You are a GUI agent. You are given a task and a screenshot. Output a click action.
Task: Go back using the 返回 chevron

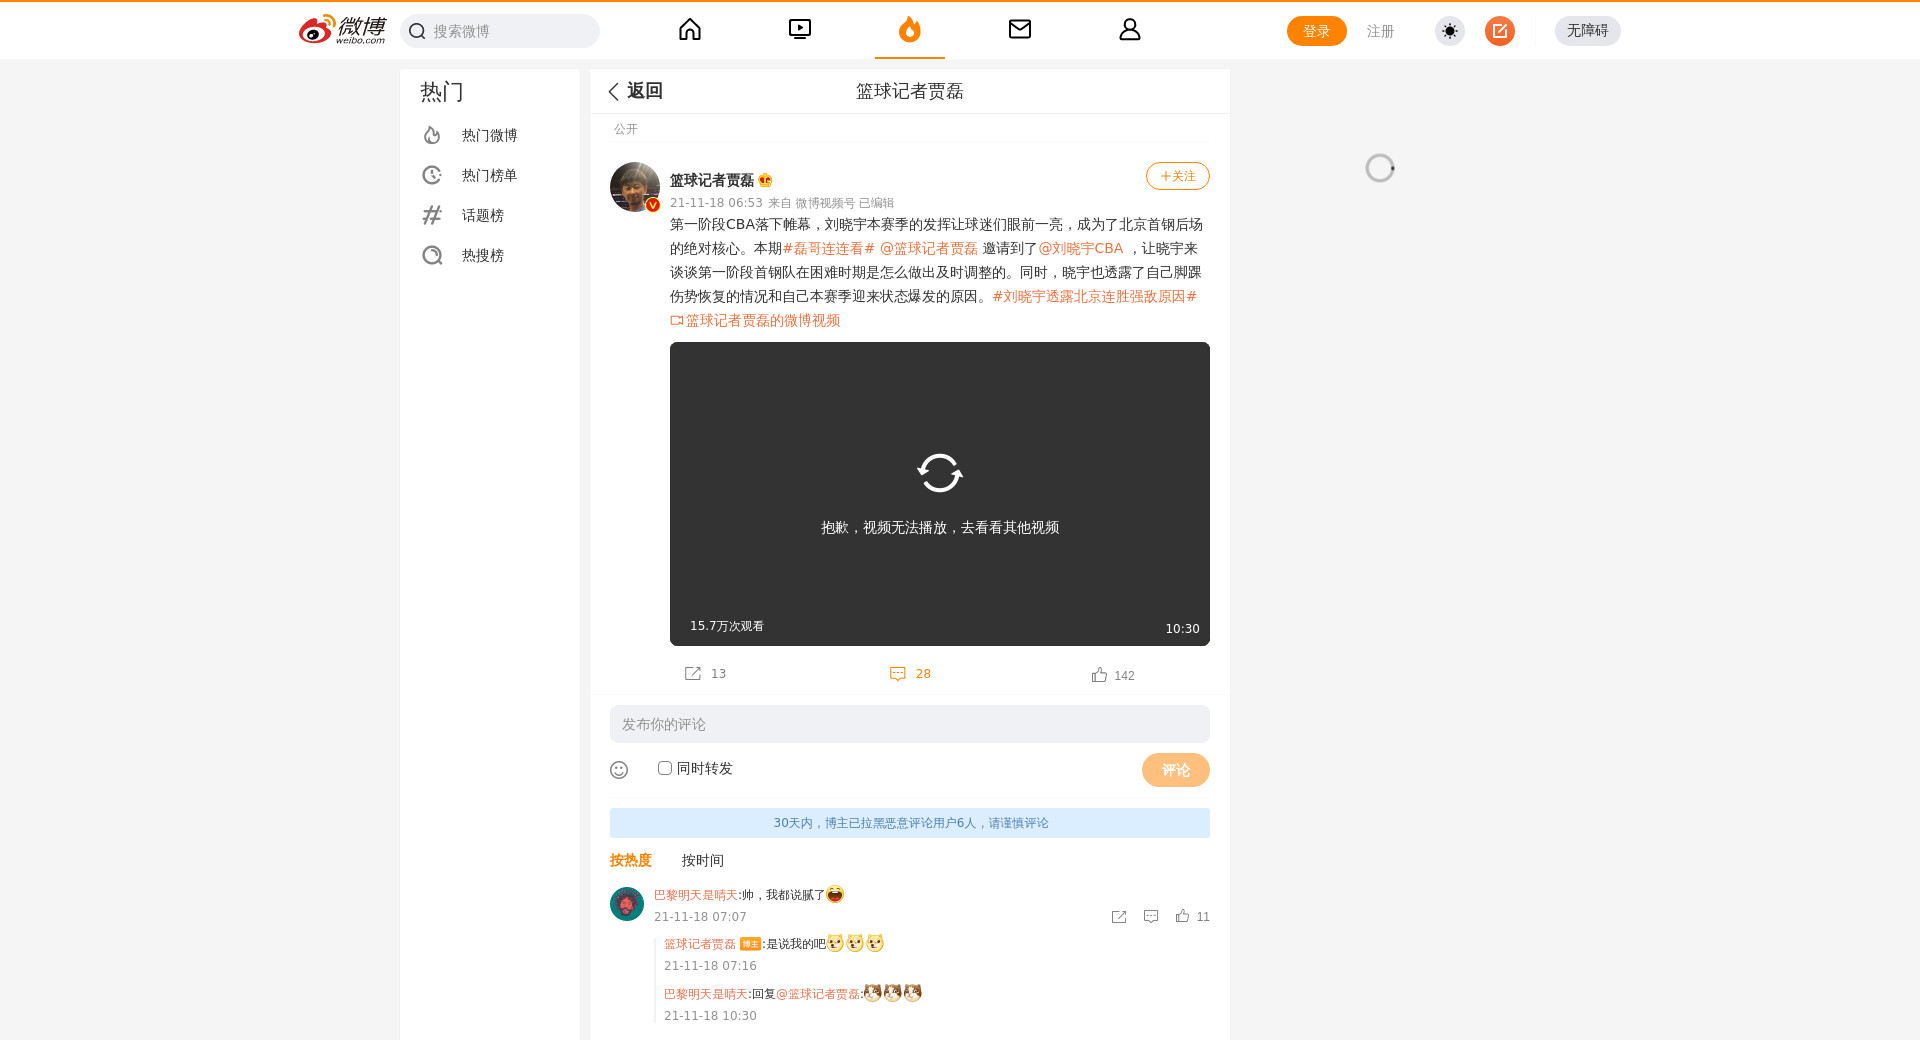[614, 92]
